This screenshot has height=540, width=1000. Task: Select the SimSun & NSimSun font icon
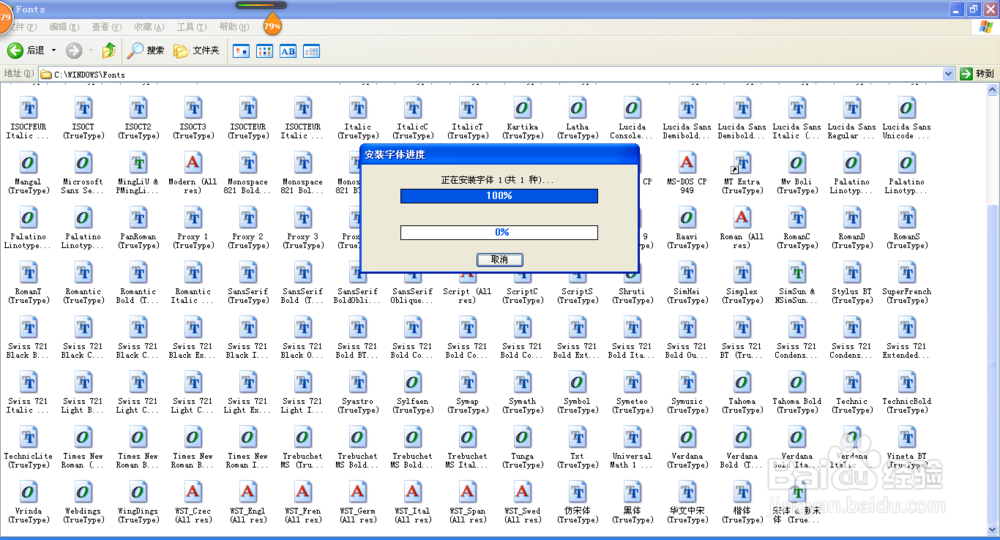click(x=796, y=273)
